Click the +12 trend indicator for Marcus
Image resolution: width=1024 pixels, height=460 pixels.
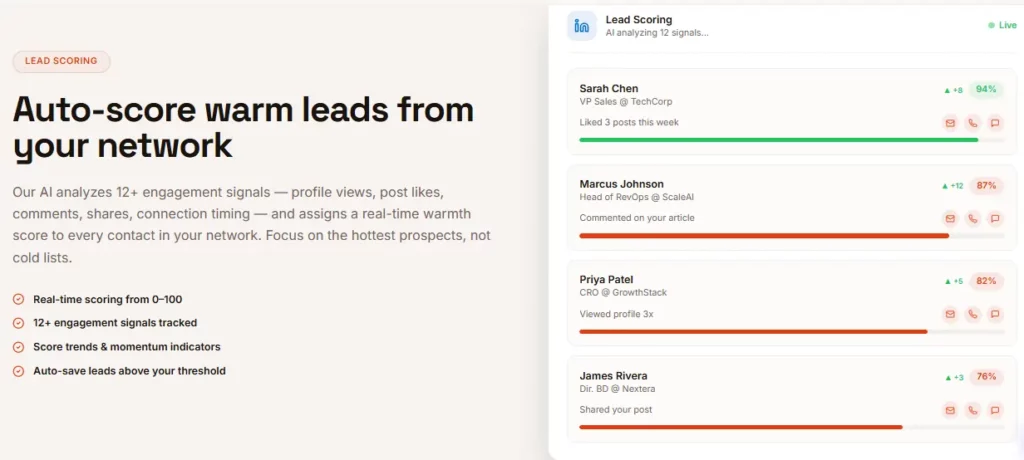click(952, 186)
